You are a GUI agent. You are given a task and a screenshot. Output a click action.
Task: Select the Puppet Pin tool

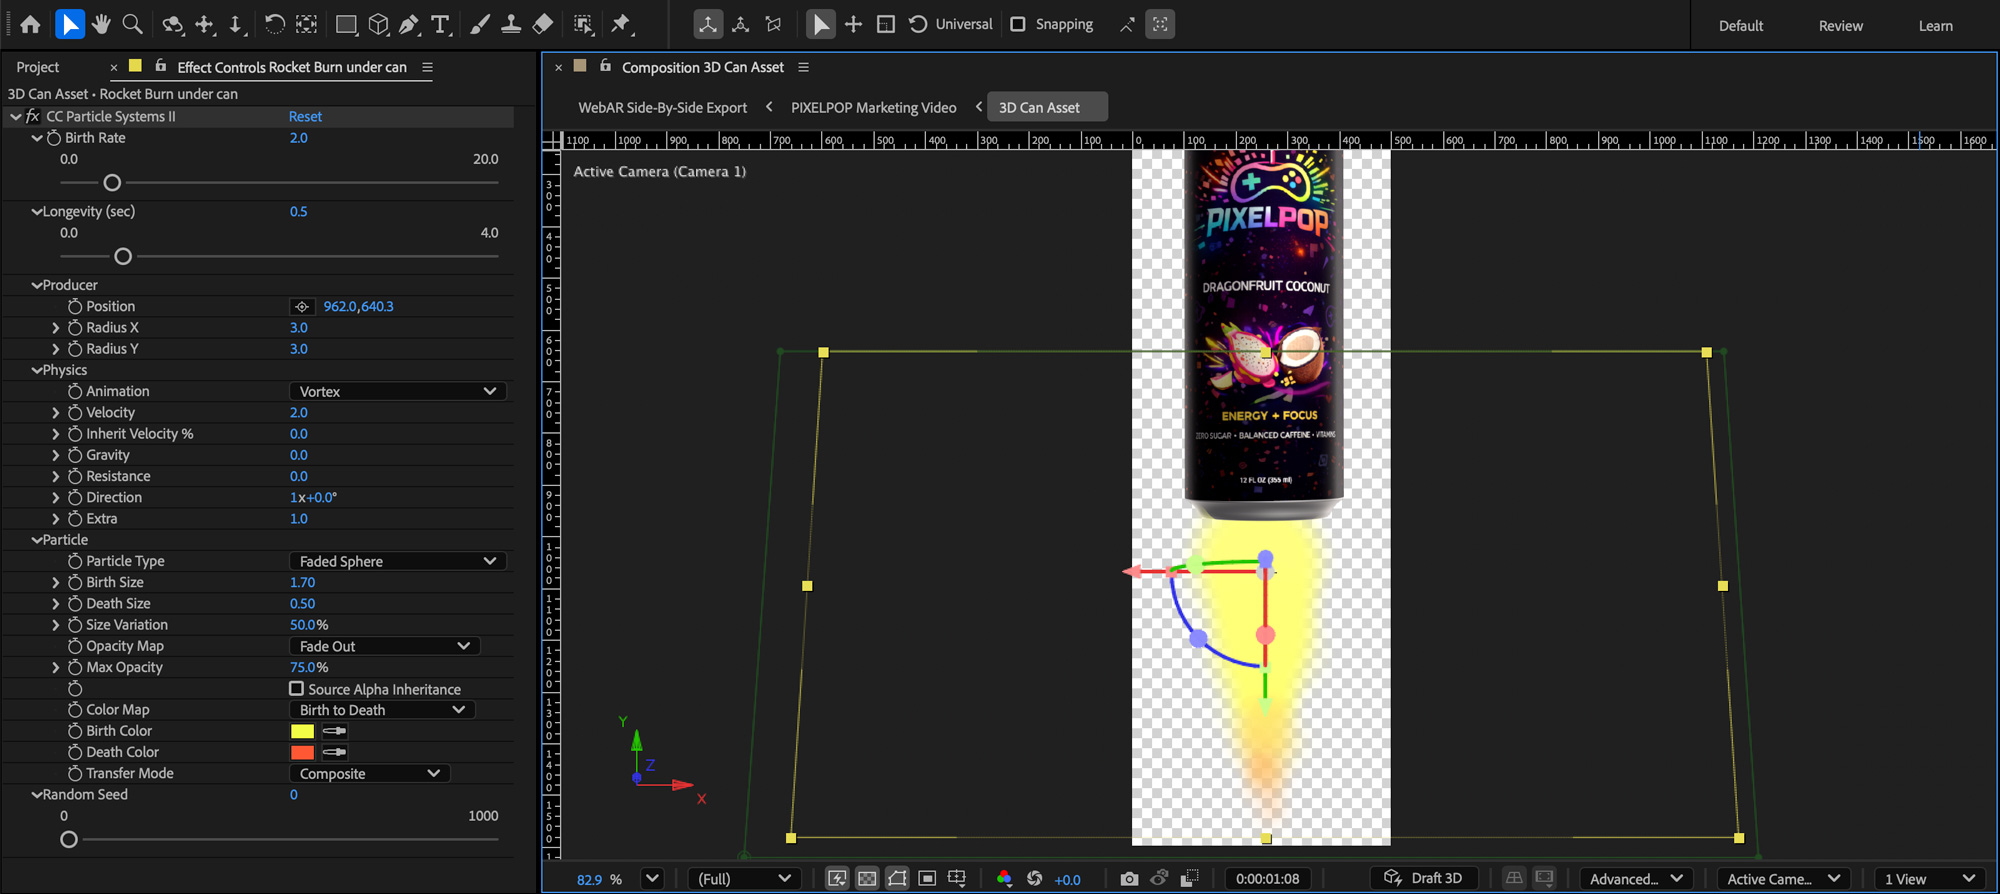click(x=622, y=24)
